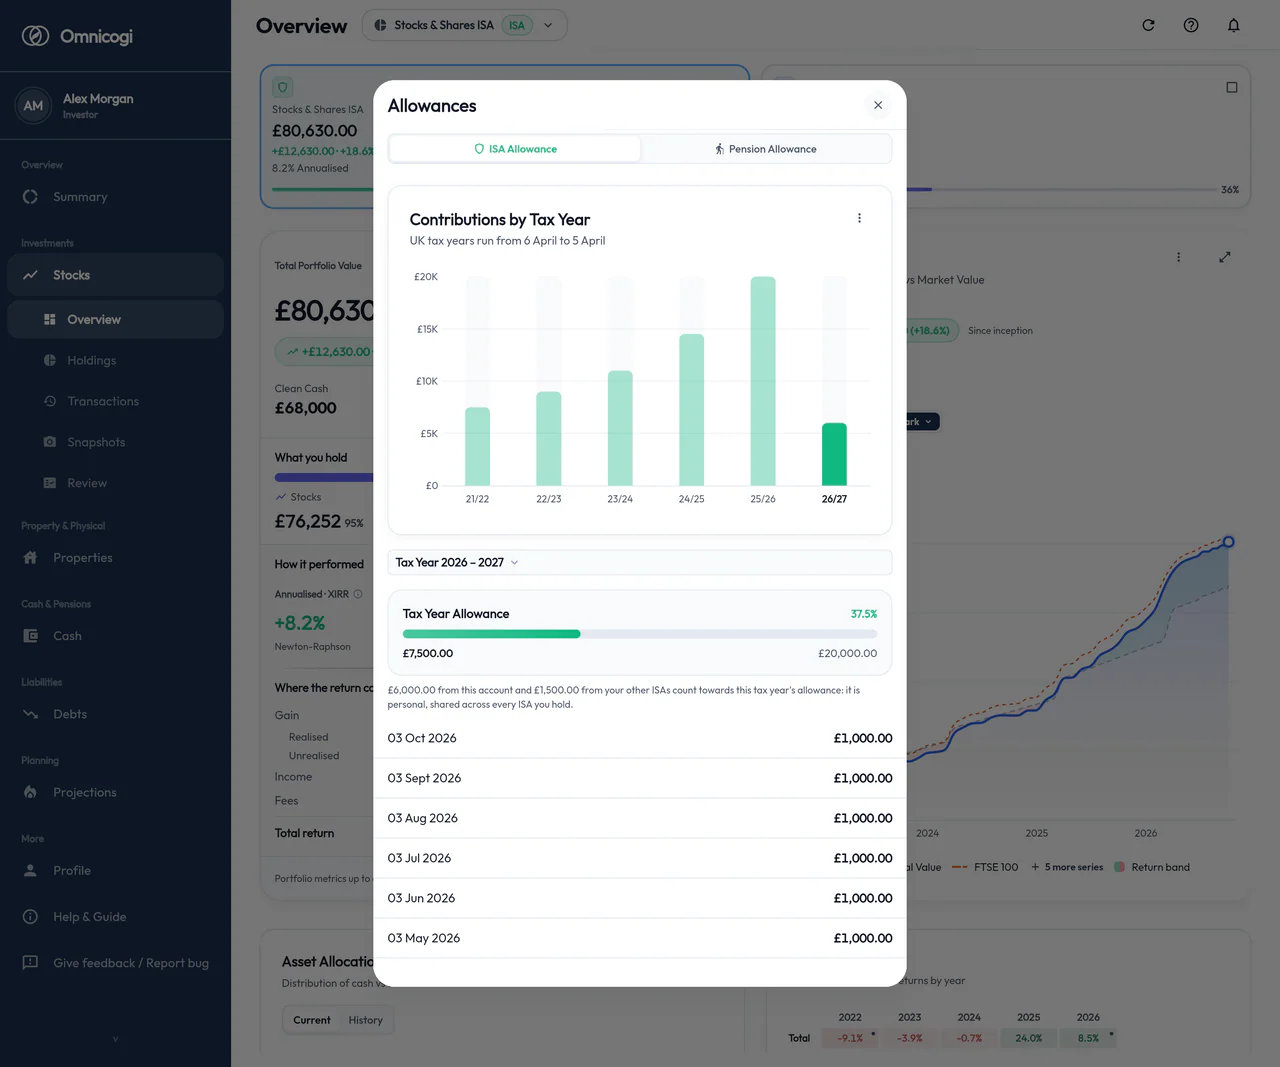Toggle the FTSE 100 series in the legend
1280x1067 pixels.
tap(986, 867)
